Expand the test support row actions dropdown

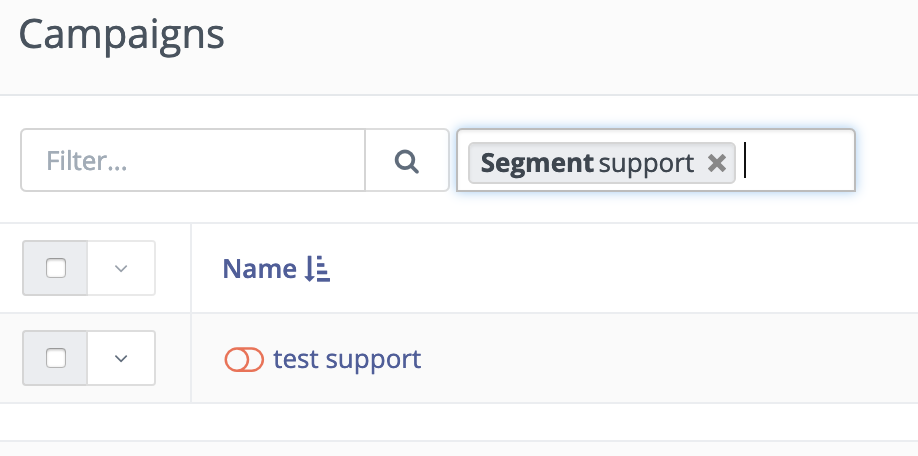[121, 358]
